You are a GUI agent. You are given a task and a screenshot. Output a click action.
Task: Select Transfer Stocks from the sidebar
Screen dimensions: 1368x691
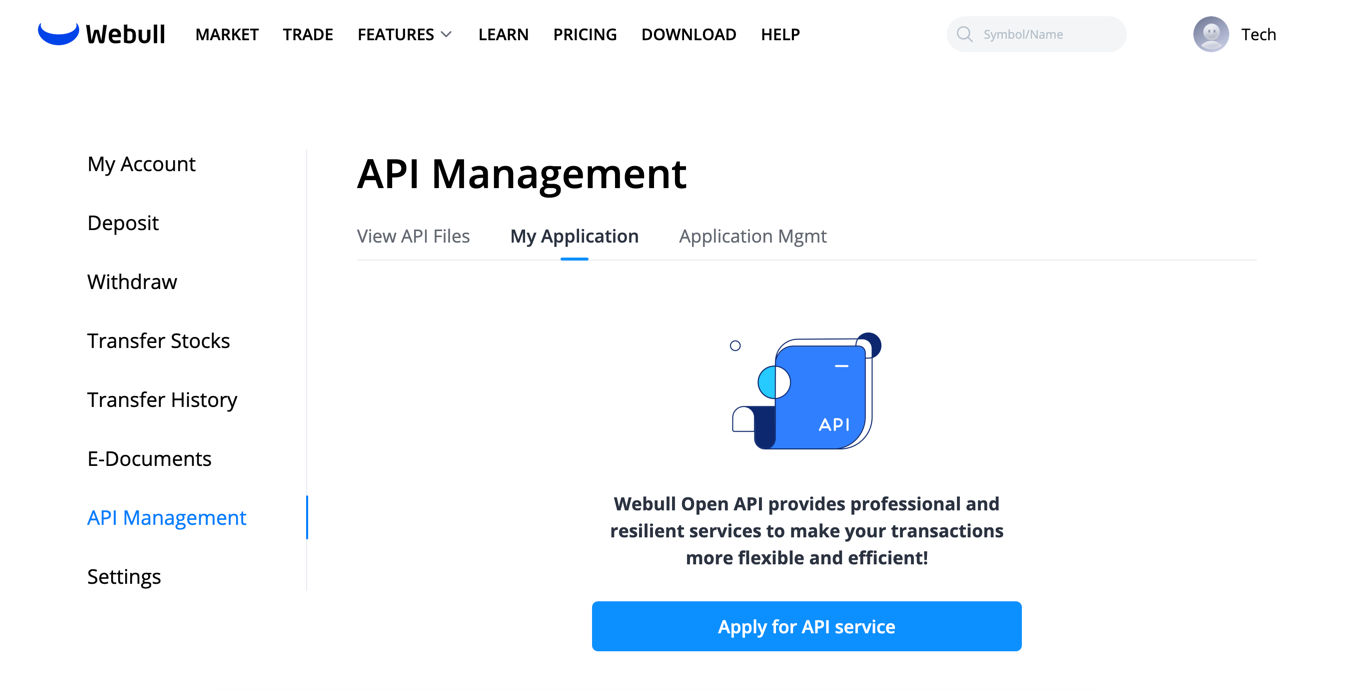tap(158, 341)
